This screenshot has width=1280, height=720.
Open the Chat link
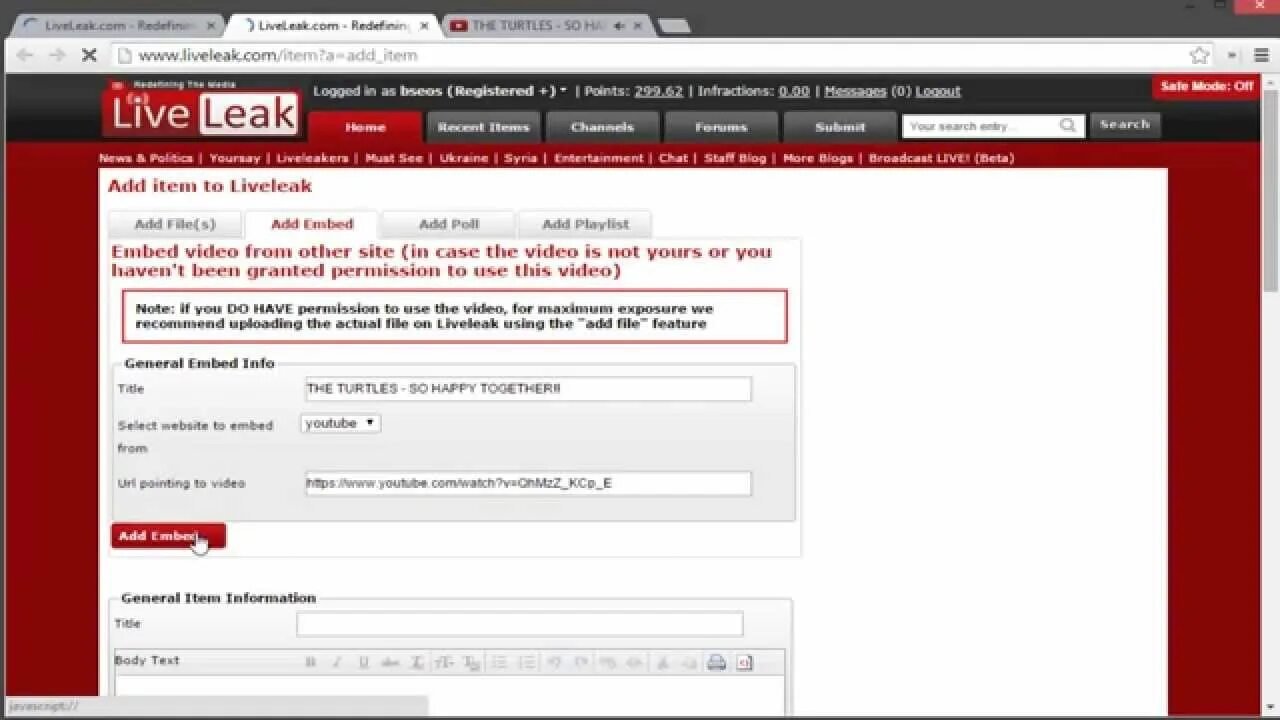pos(673,158)
